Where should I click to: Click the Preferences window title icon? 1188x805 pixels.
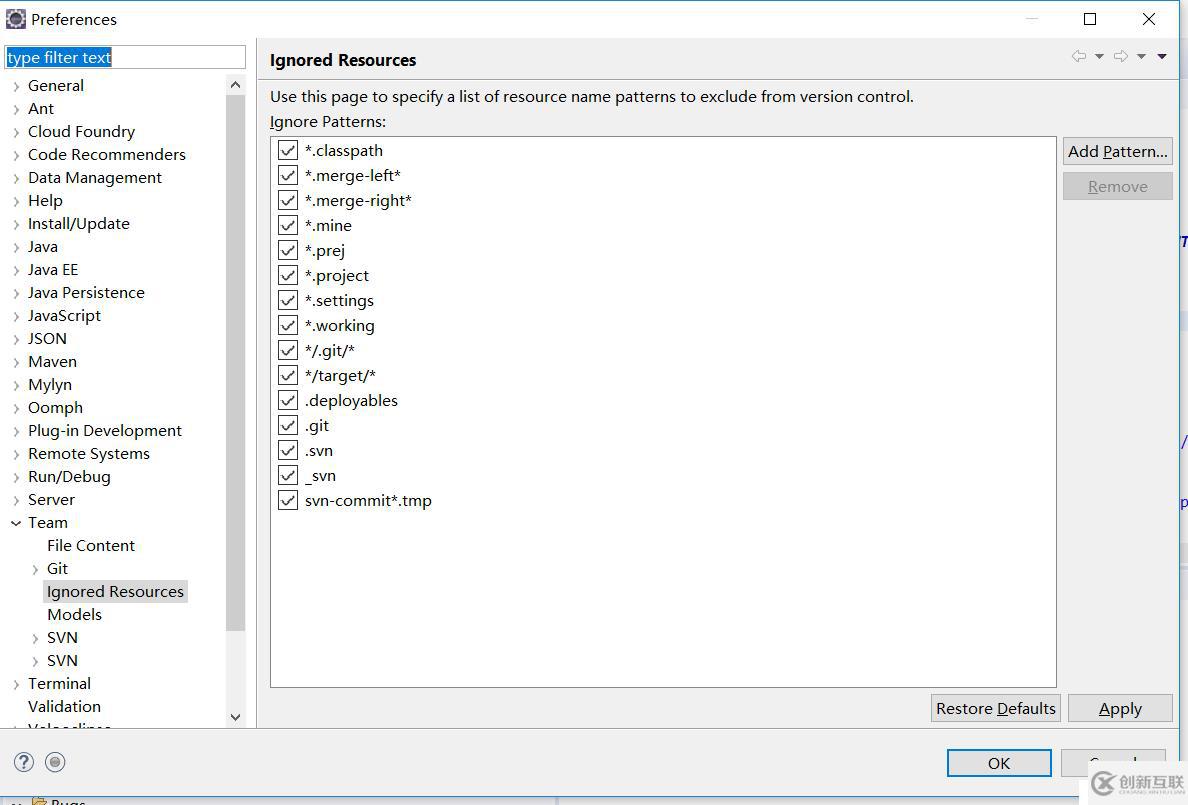pyautogui.click(x=16, y=19)
